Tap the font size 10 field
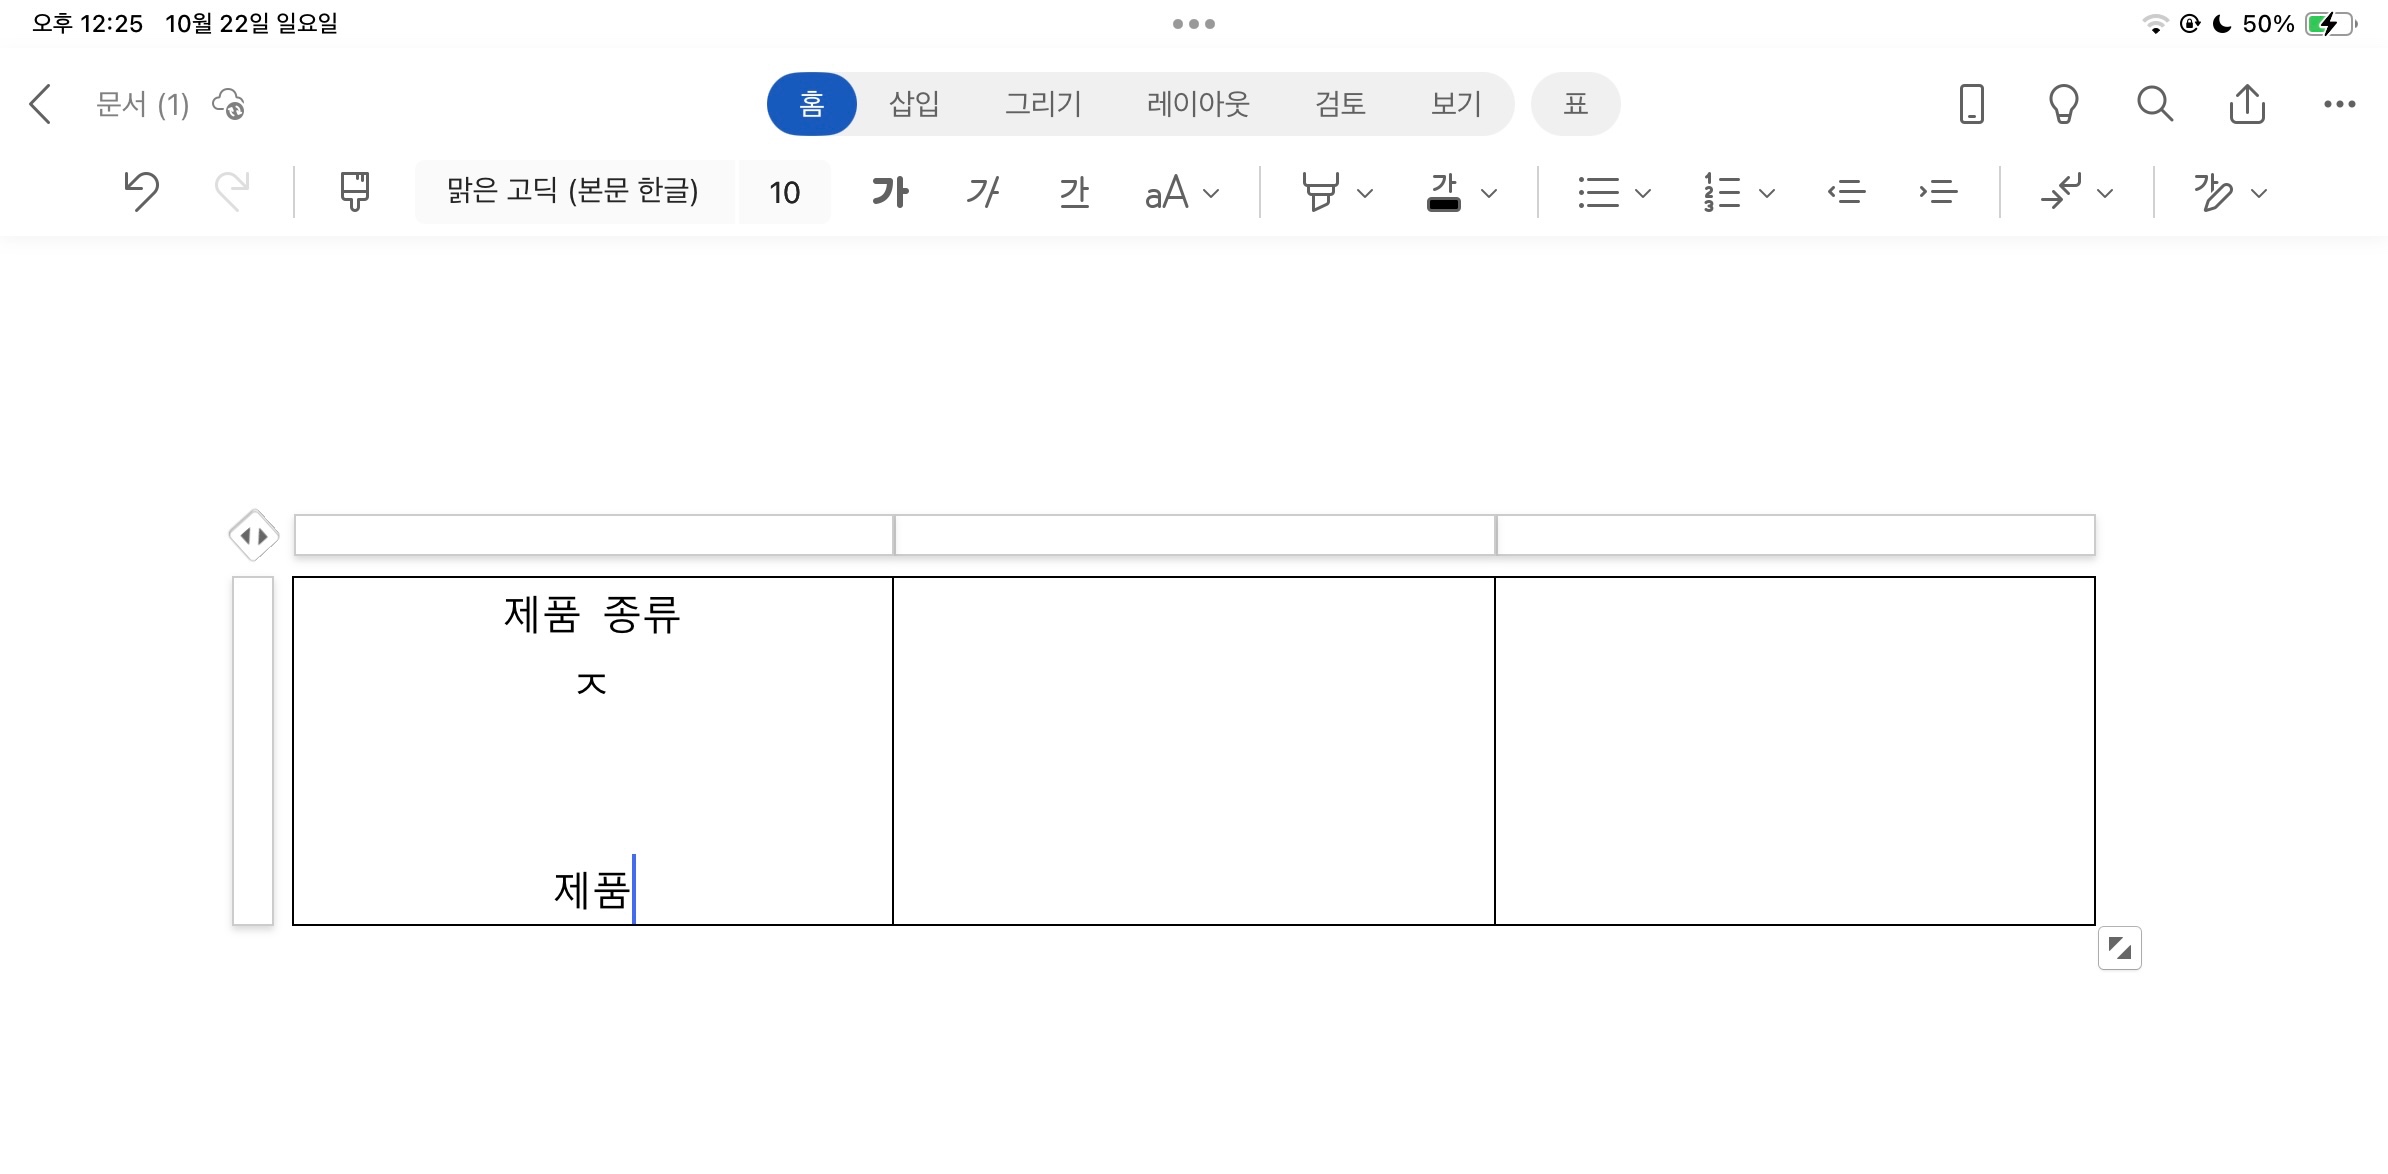 pos(784,192)
